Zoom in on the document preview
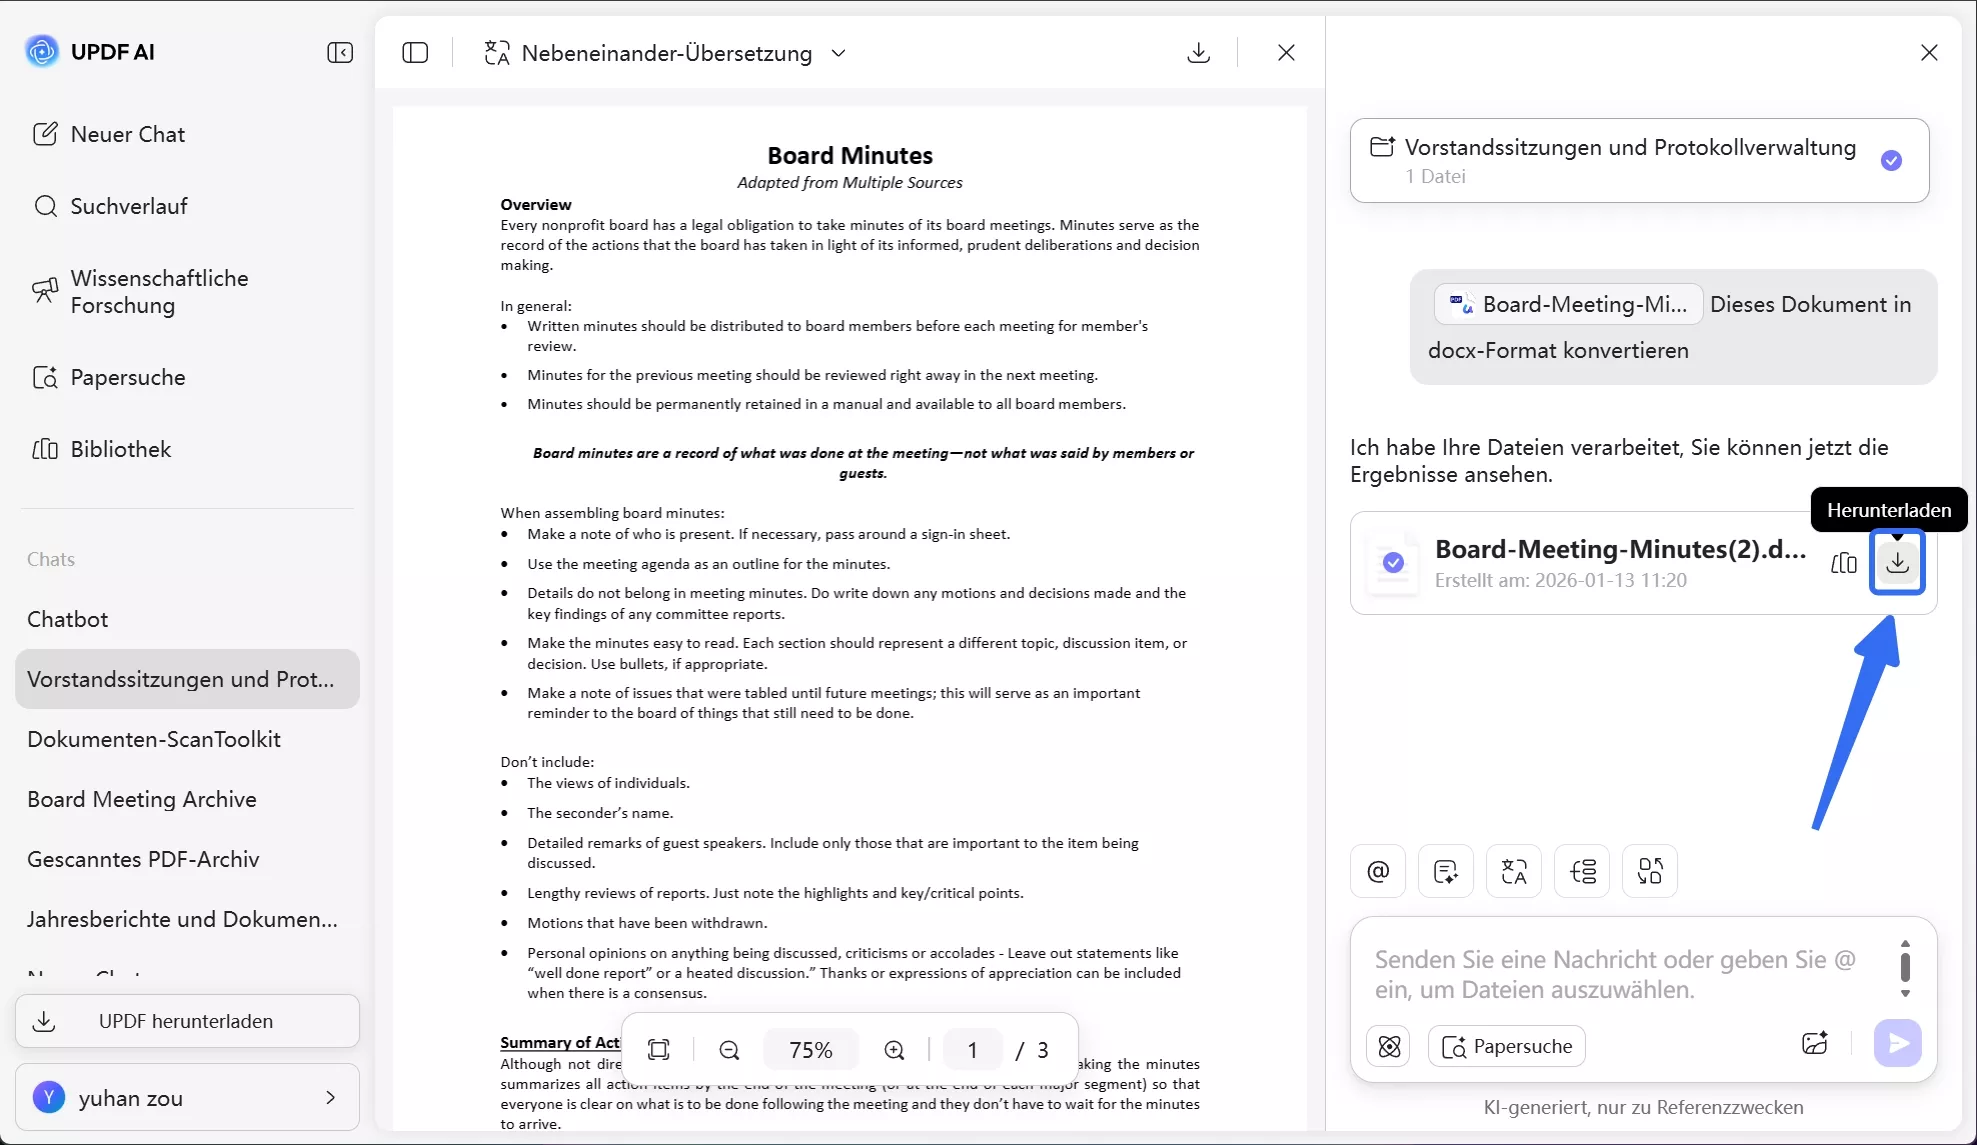The width and height of the screenshot is (1977, 1145). pyautogui.click(x=894, y=1050)
